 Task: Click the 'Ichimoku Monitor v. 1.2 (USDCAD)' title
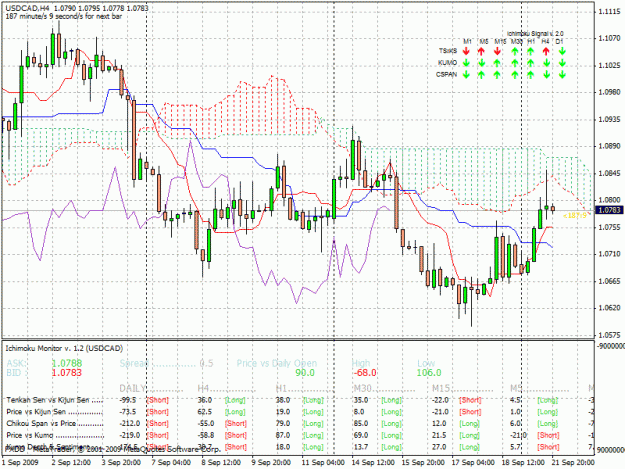click(64, 348)
